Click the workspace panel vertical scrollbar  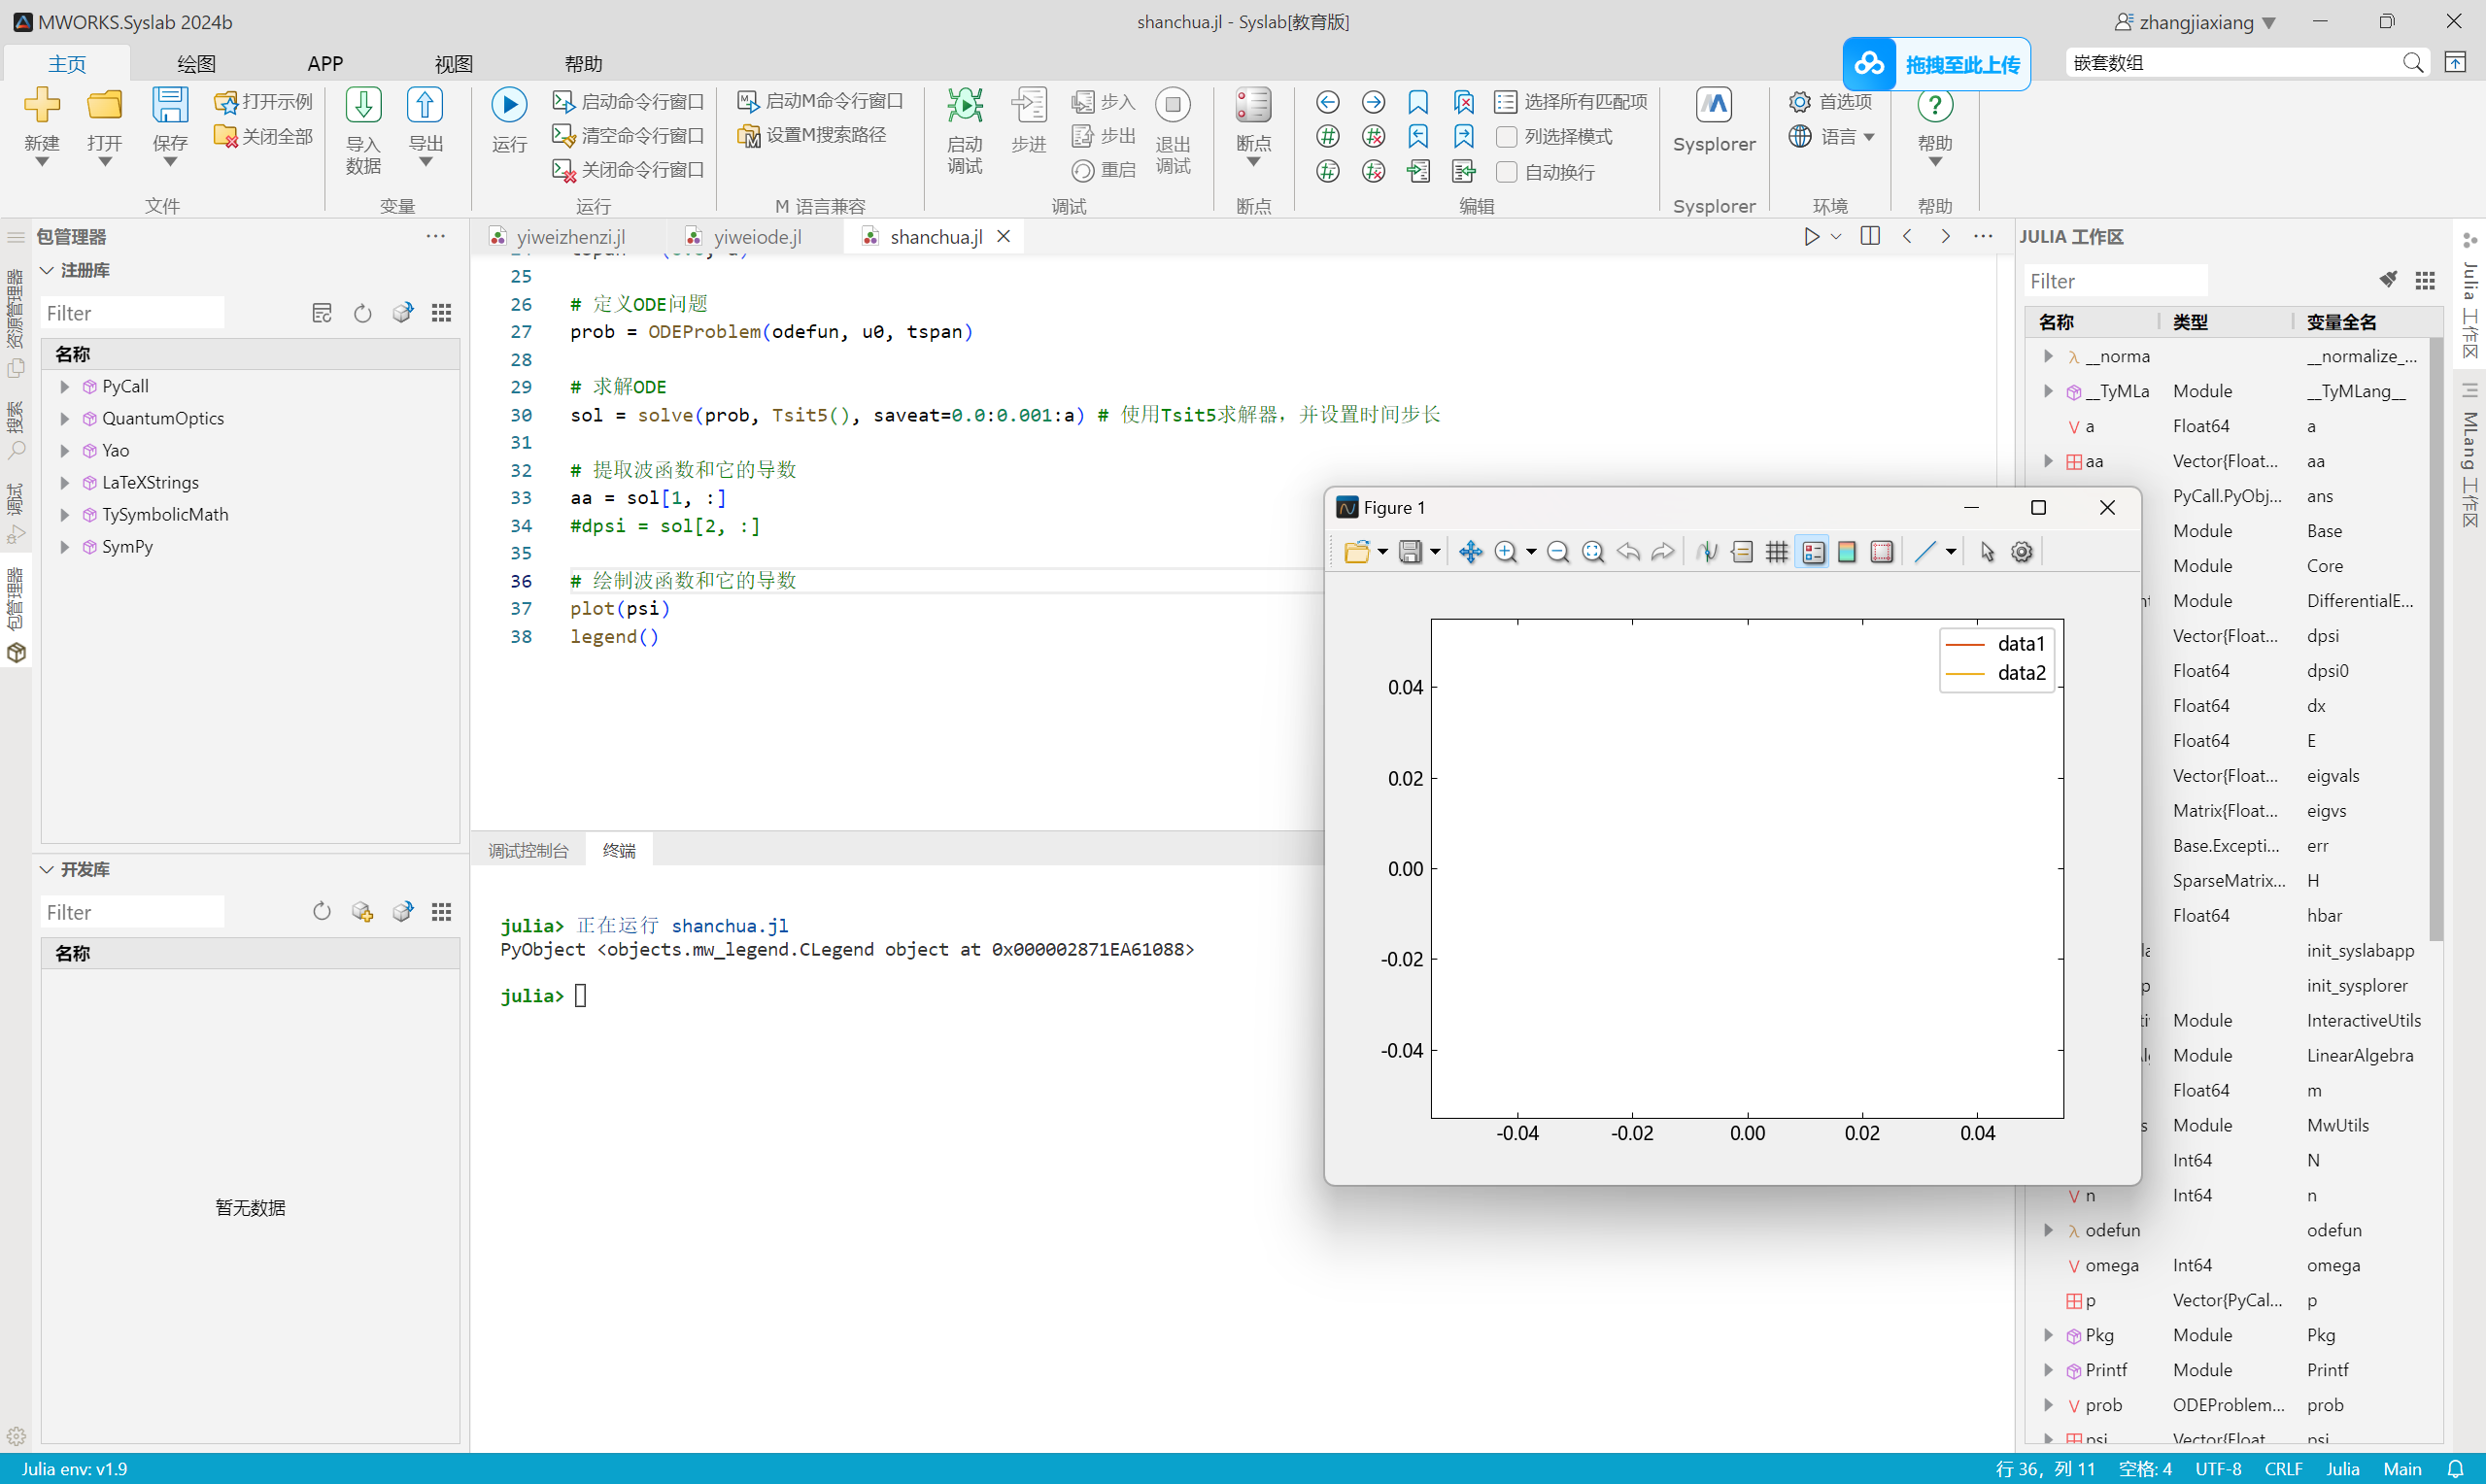[2436, 640]
